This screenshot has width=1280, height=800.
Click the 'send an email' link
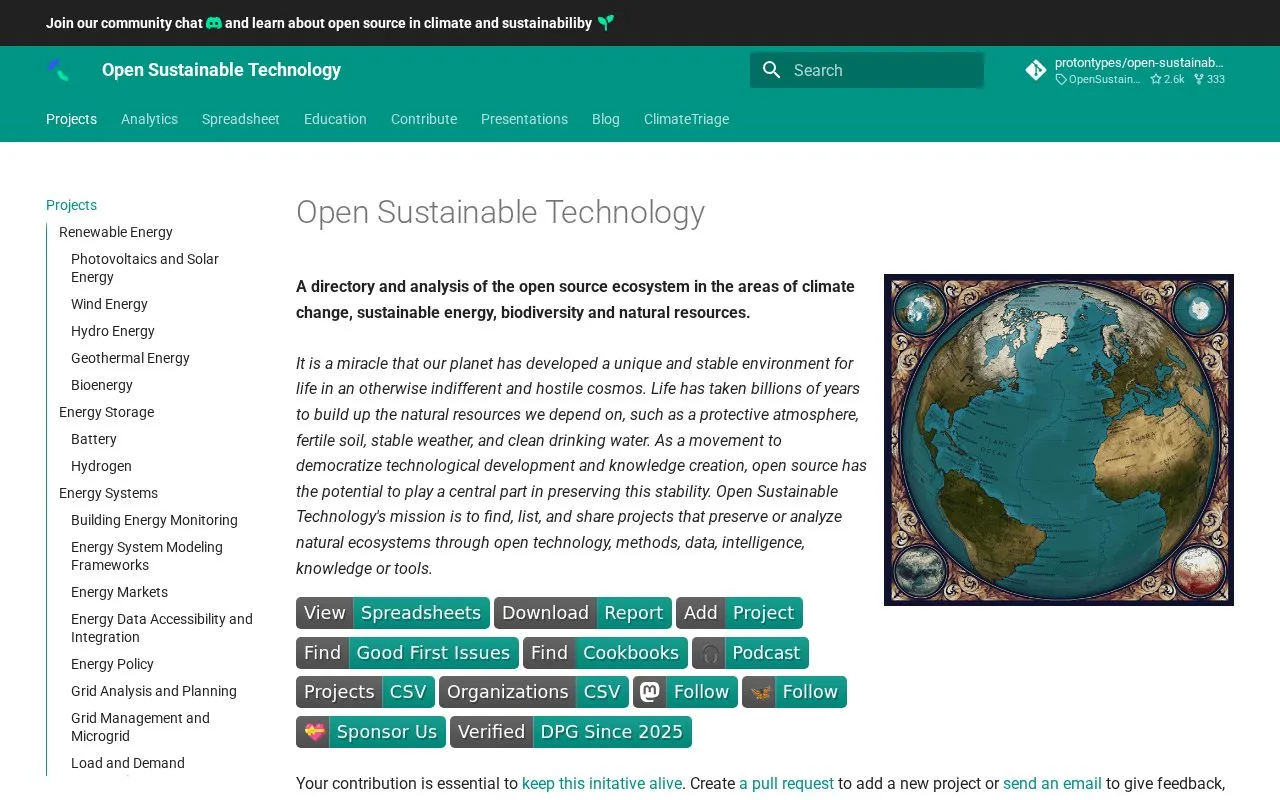click(x=1052, y=783)
